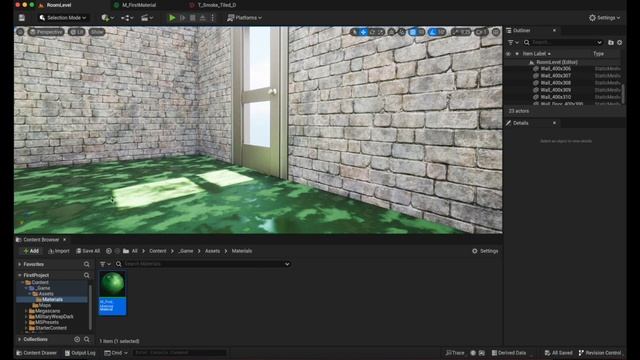Open Outliner settings gear
The height and width of the screenshot is (360, 640).
(620, 42)
